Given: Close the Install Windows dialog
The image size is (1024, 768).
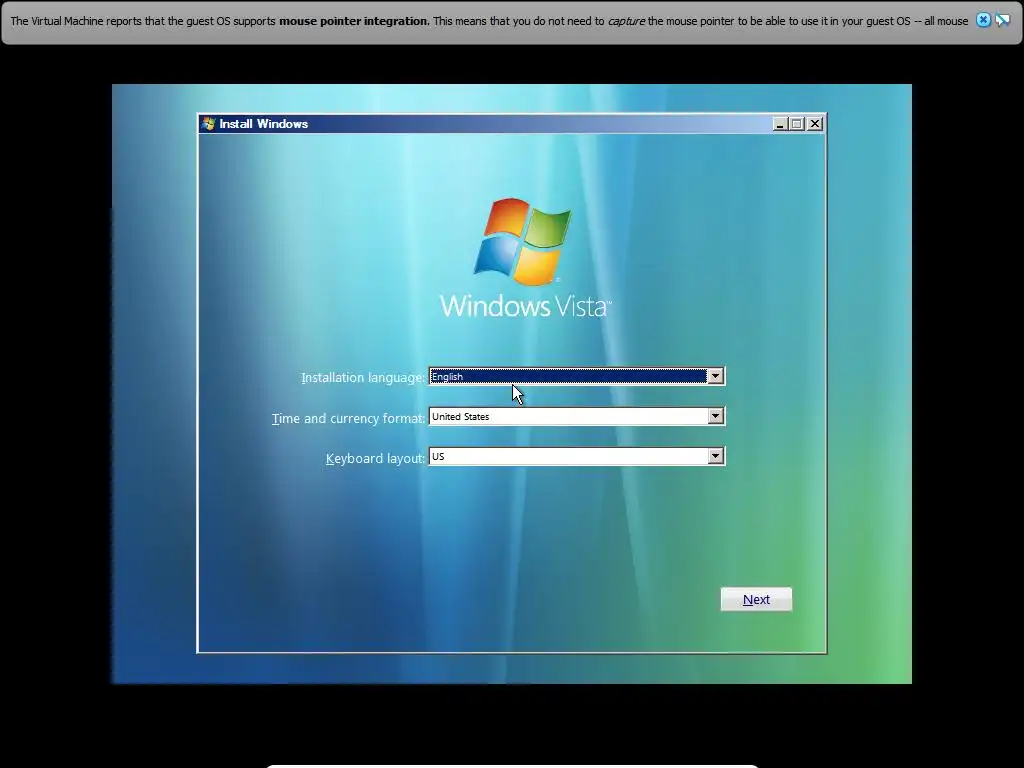Looking at the screenshot, I should [814, 123].
